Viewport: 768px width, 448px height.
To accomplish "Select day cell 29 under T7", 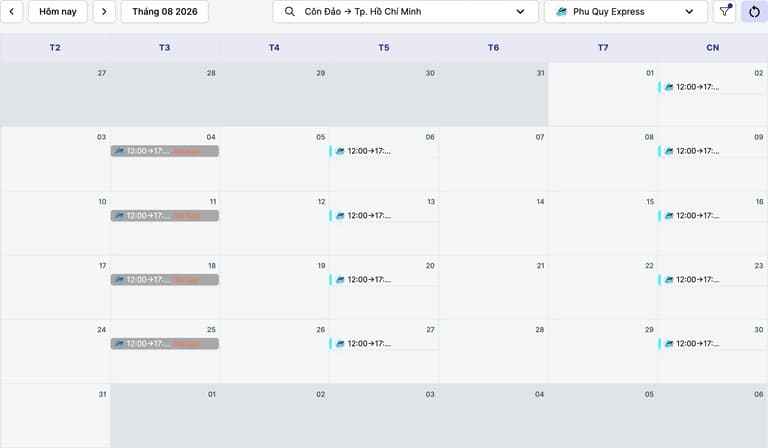I will click(x=603, y=352).
